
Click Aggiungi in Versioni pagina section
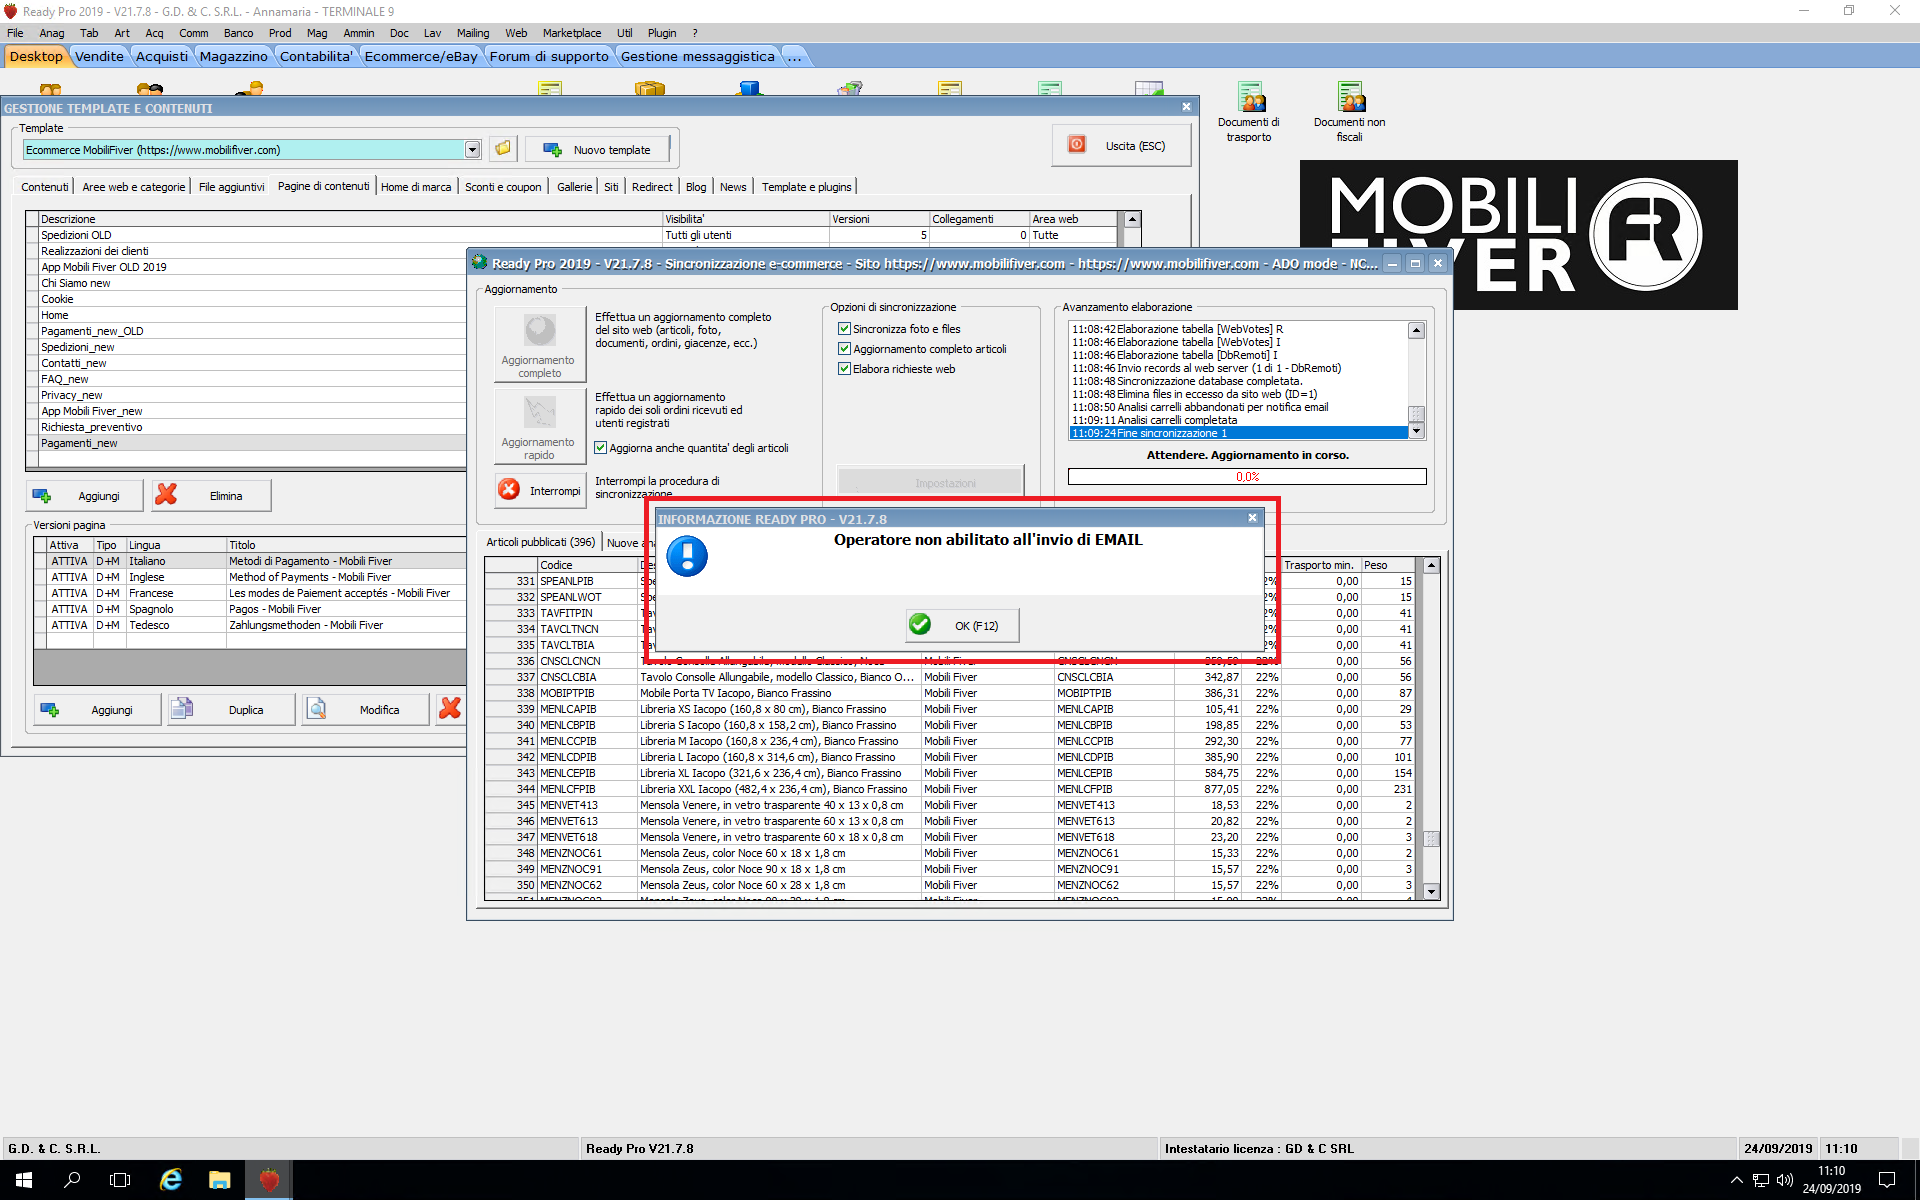click(97, 710)
